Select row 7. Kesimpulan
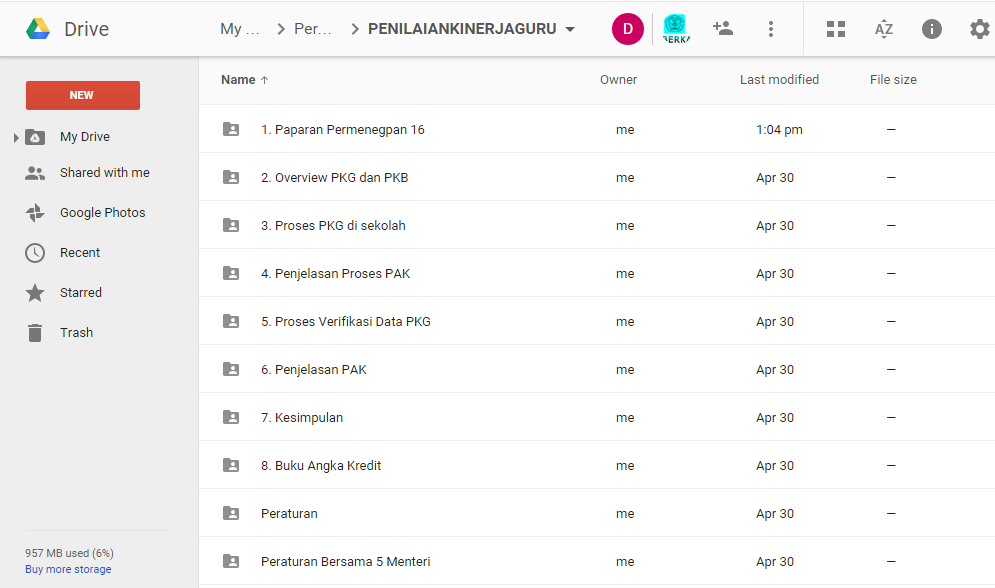 596,417
